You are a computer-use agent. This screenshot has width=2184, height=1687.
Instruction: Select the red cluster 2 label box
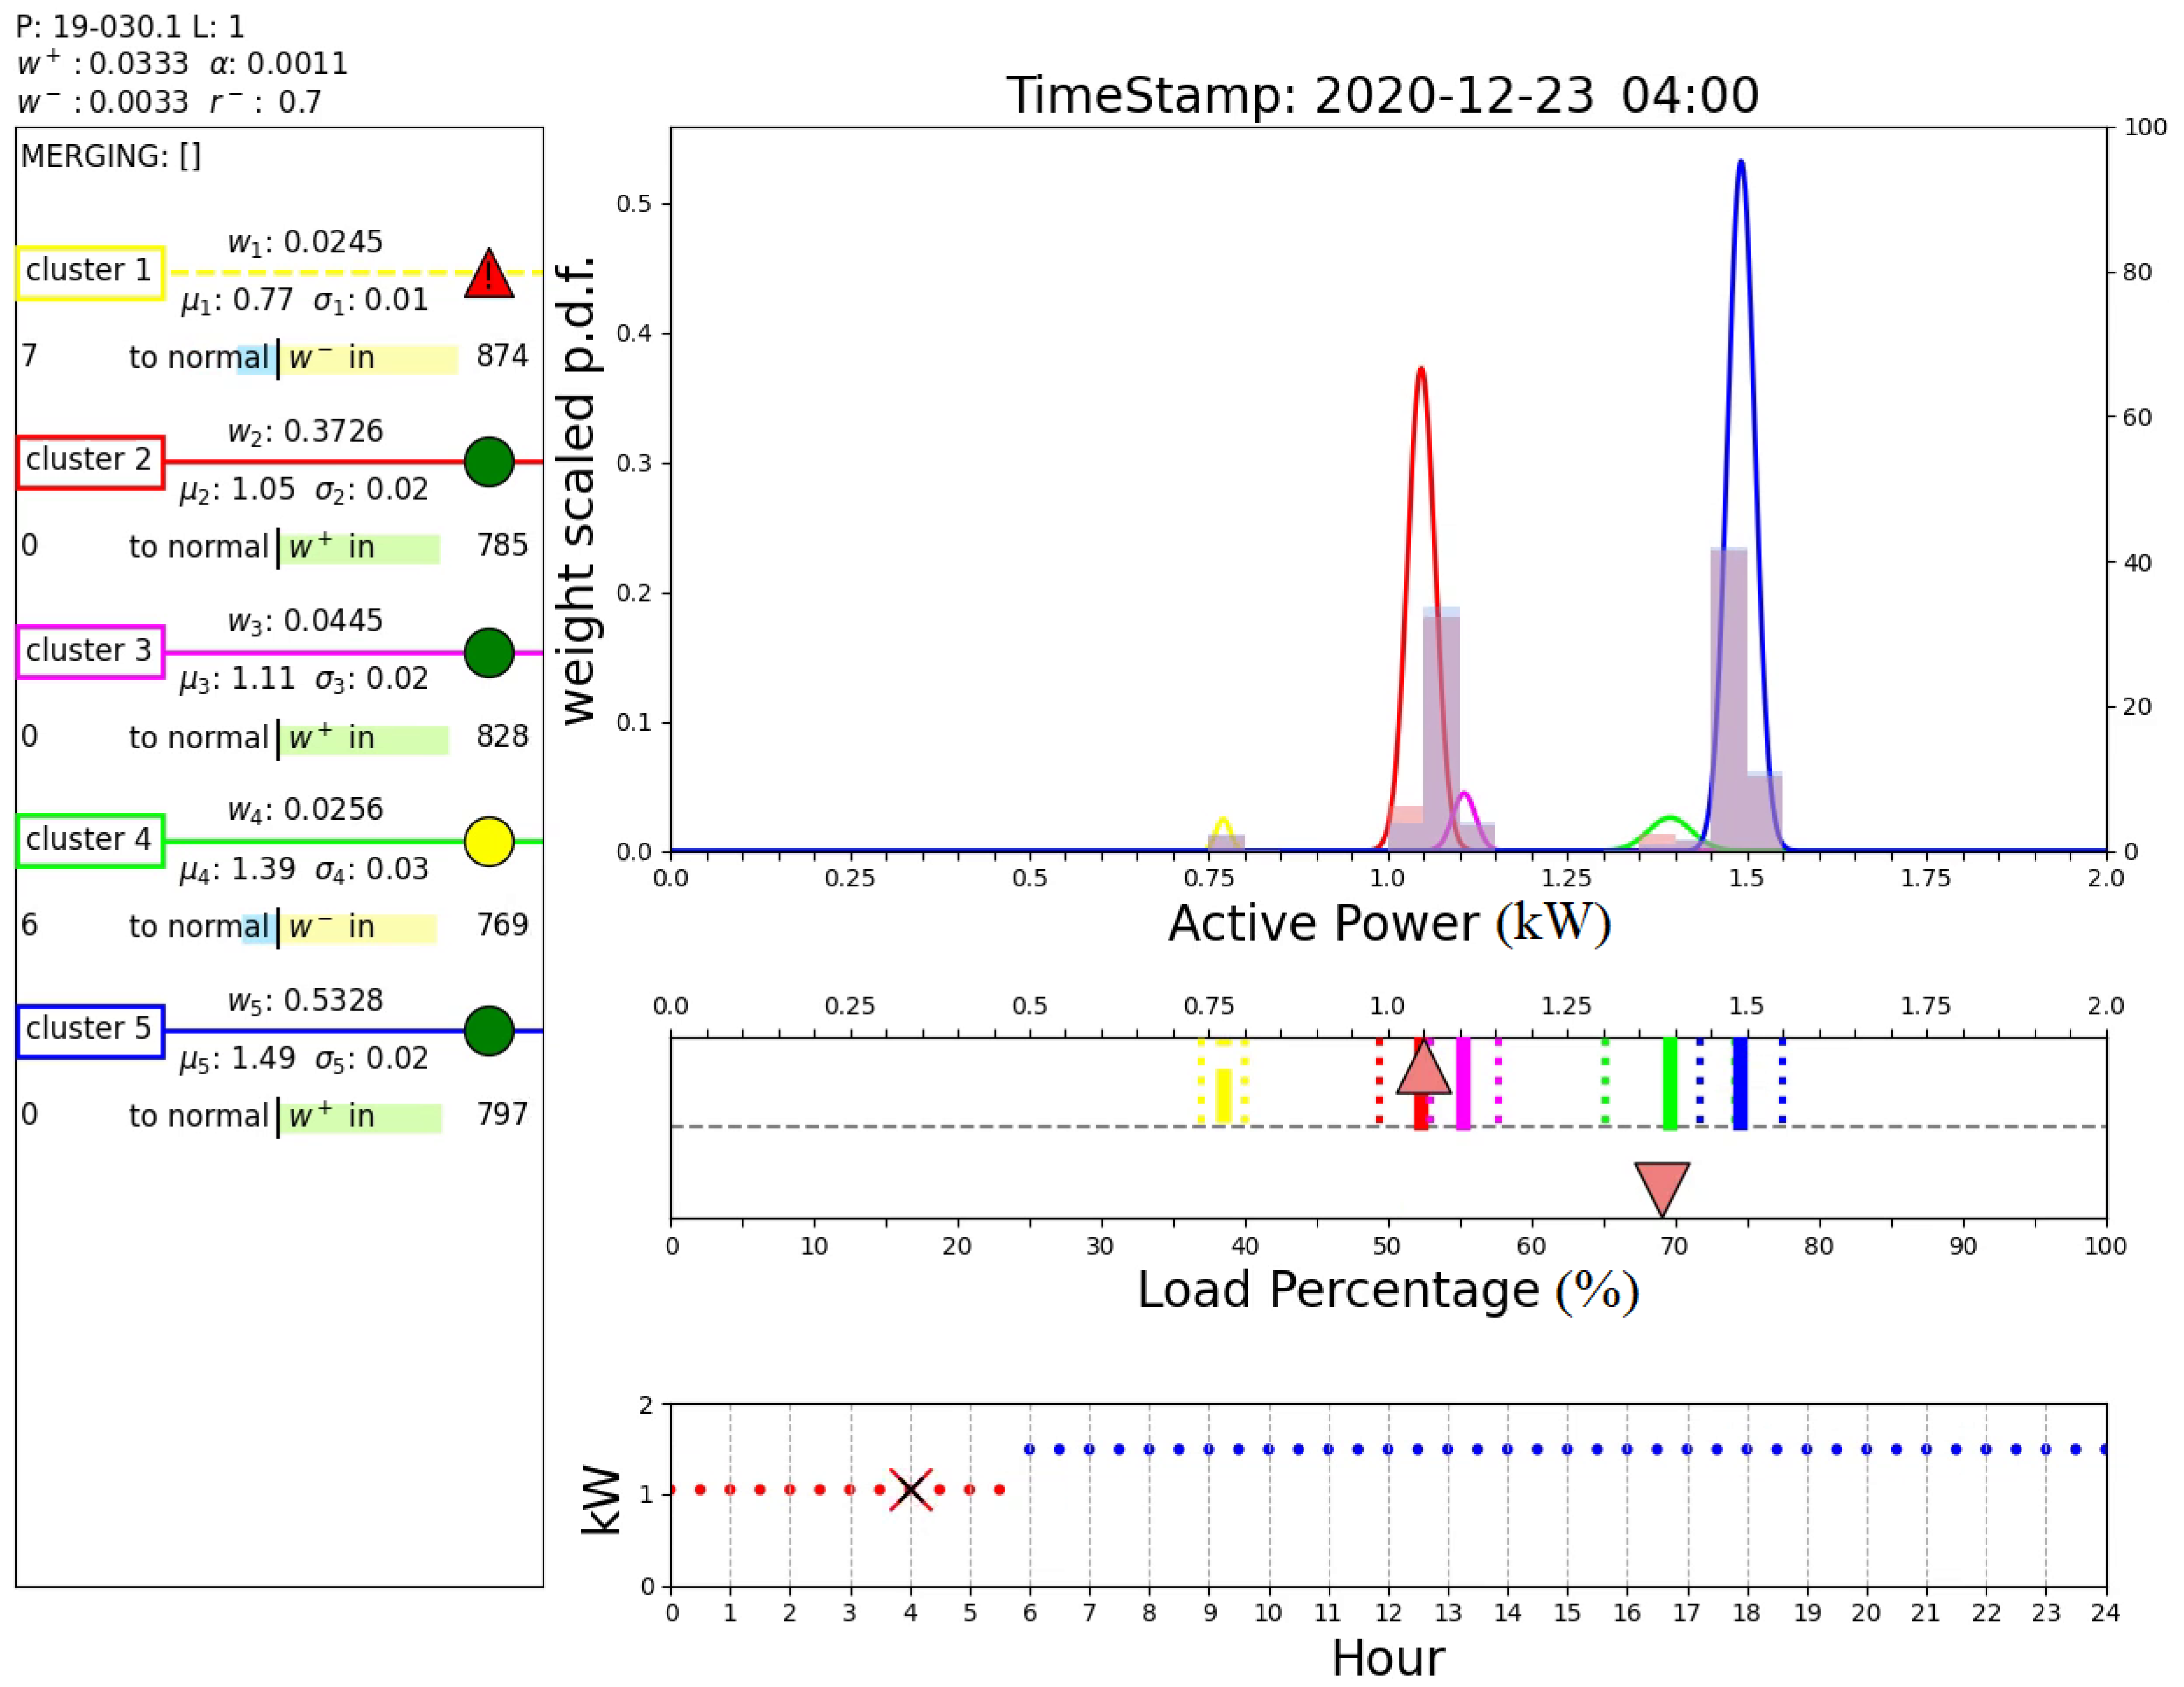point(90,462)
